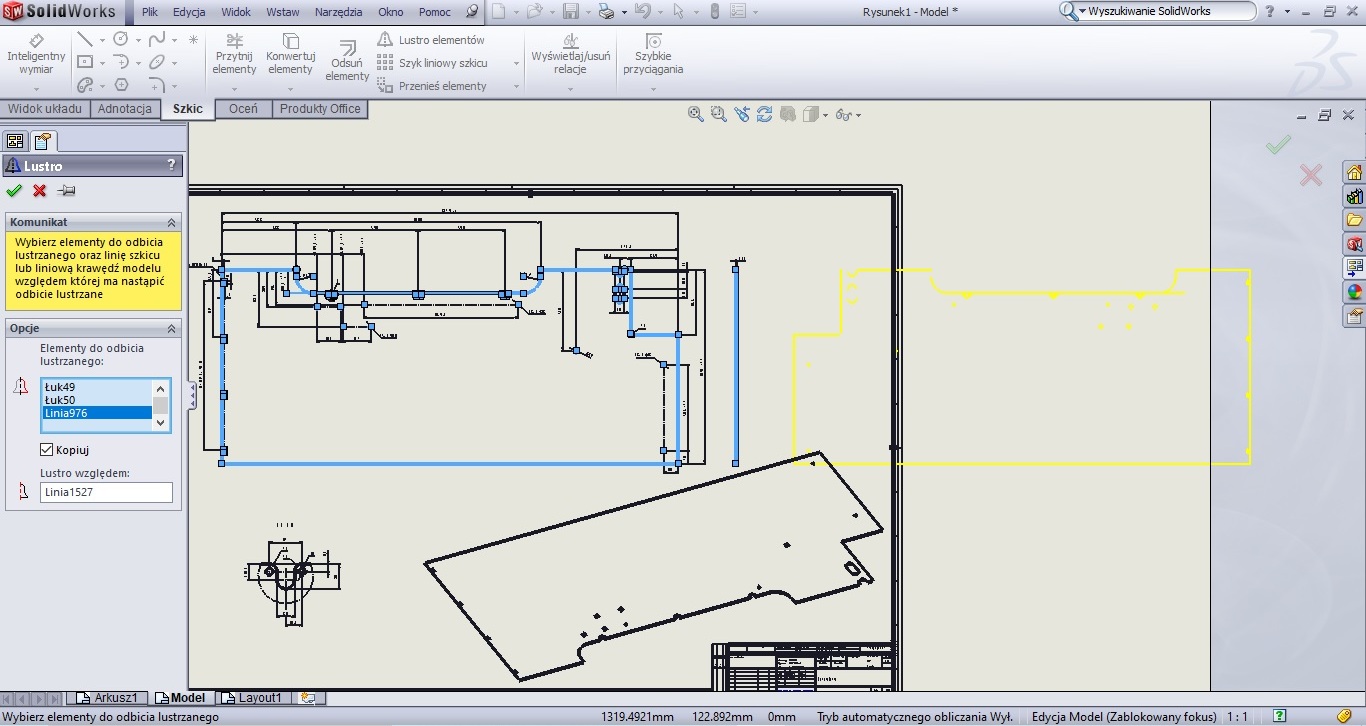Toggle the Kopiuj checkbox

[x=46, y=450]
